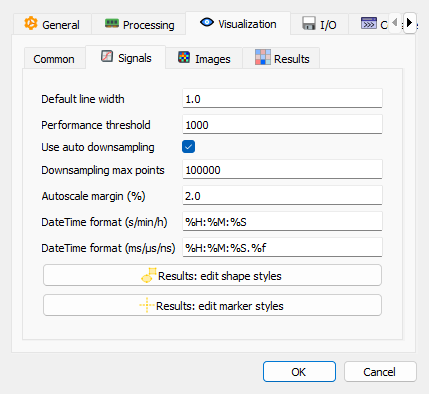Click the Results grid icon
The height and width of the screenshot is (394, 429).
pos(263,57)
